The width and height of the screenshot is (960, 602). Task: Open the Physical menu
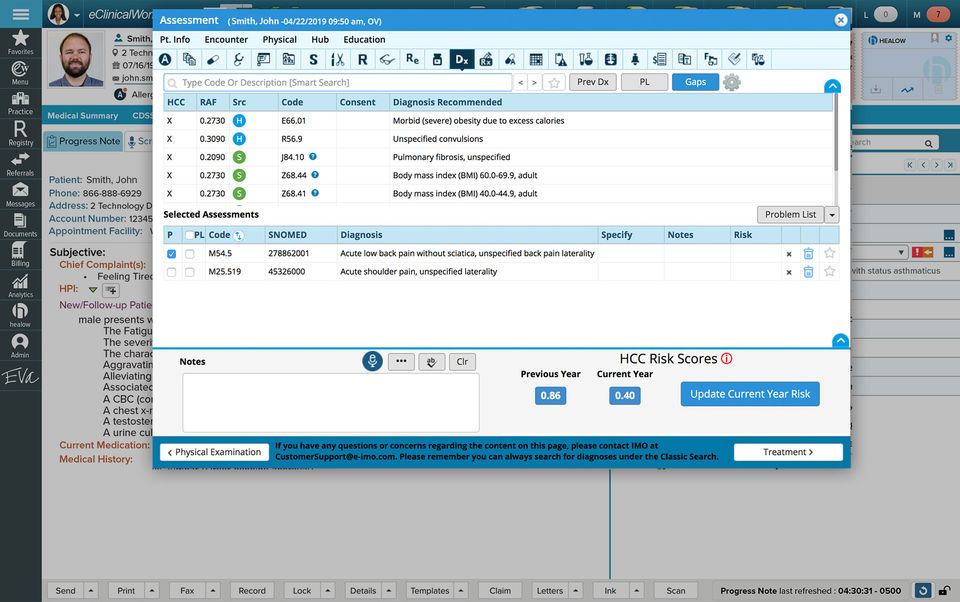280,39
